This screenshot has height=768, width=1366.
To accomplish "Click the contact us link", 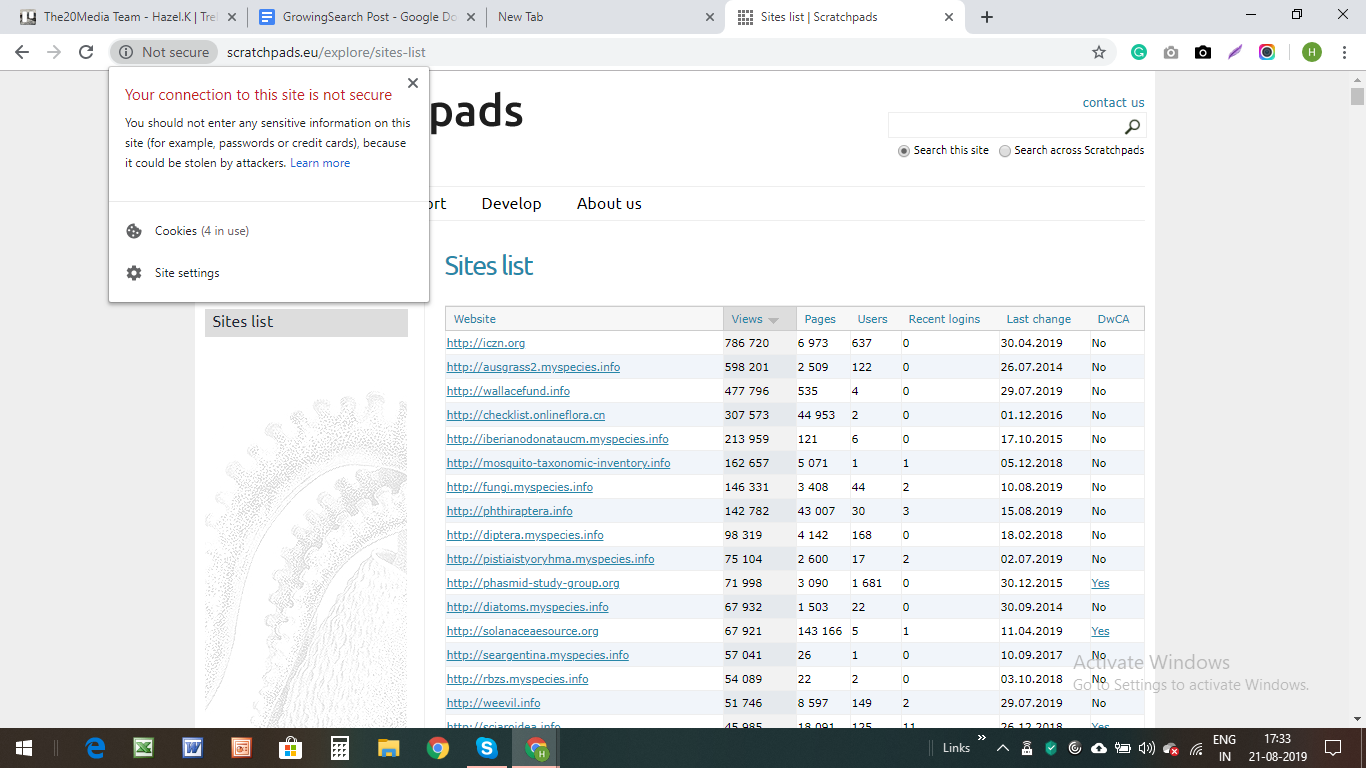I will [1113, 102].
